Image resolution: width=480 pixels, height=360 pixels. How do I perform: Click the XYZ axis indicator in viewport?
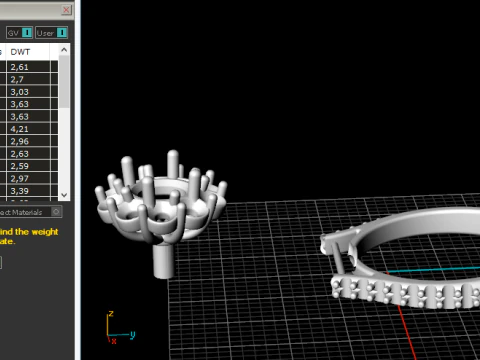pyautogui.click(x=121, y=327)
